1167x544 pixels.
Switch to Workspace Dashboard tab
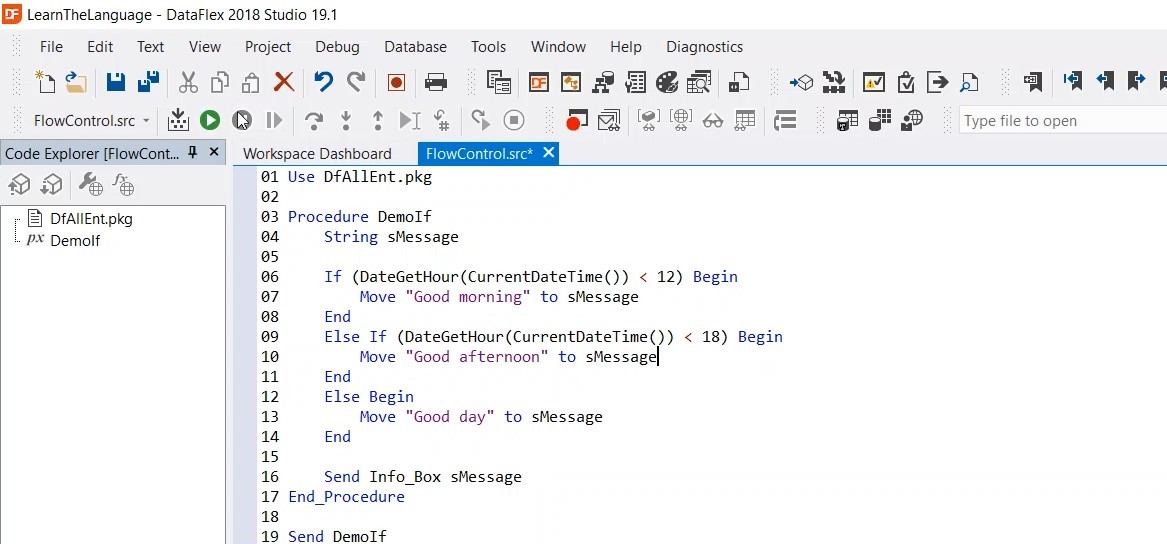coord(317,154)
